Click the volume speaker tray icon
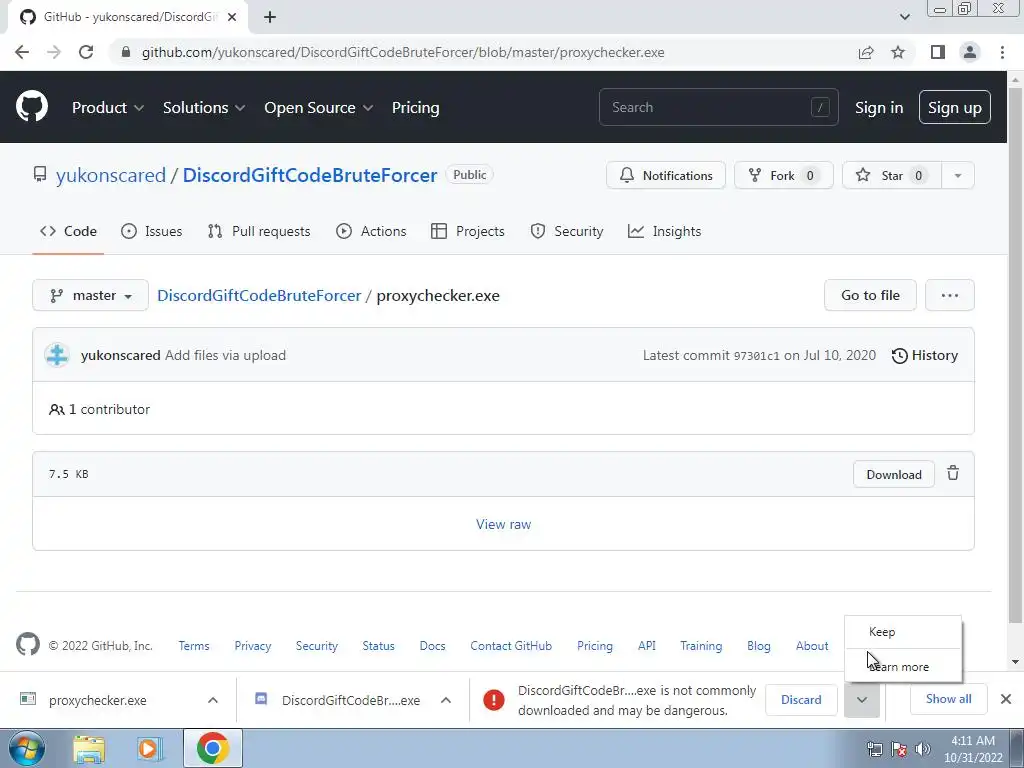1024x768 pixels. tap(923, 749)
